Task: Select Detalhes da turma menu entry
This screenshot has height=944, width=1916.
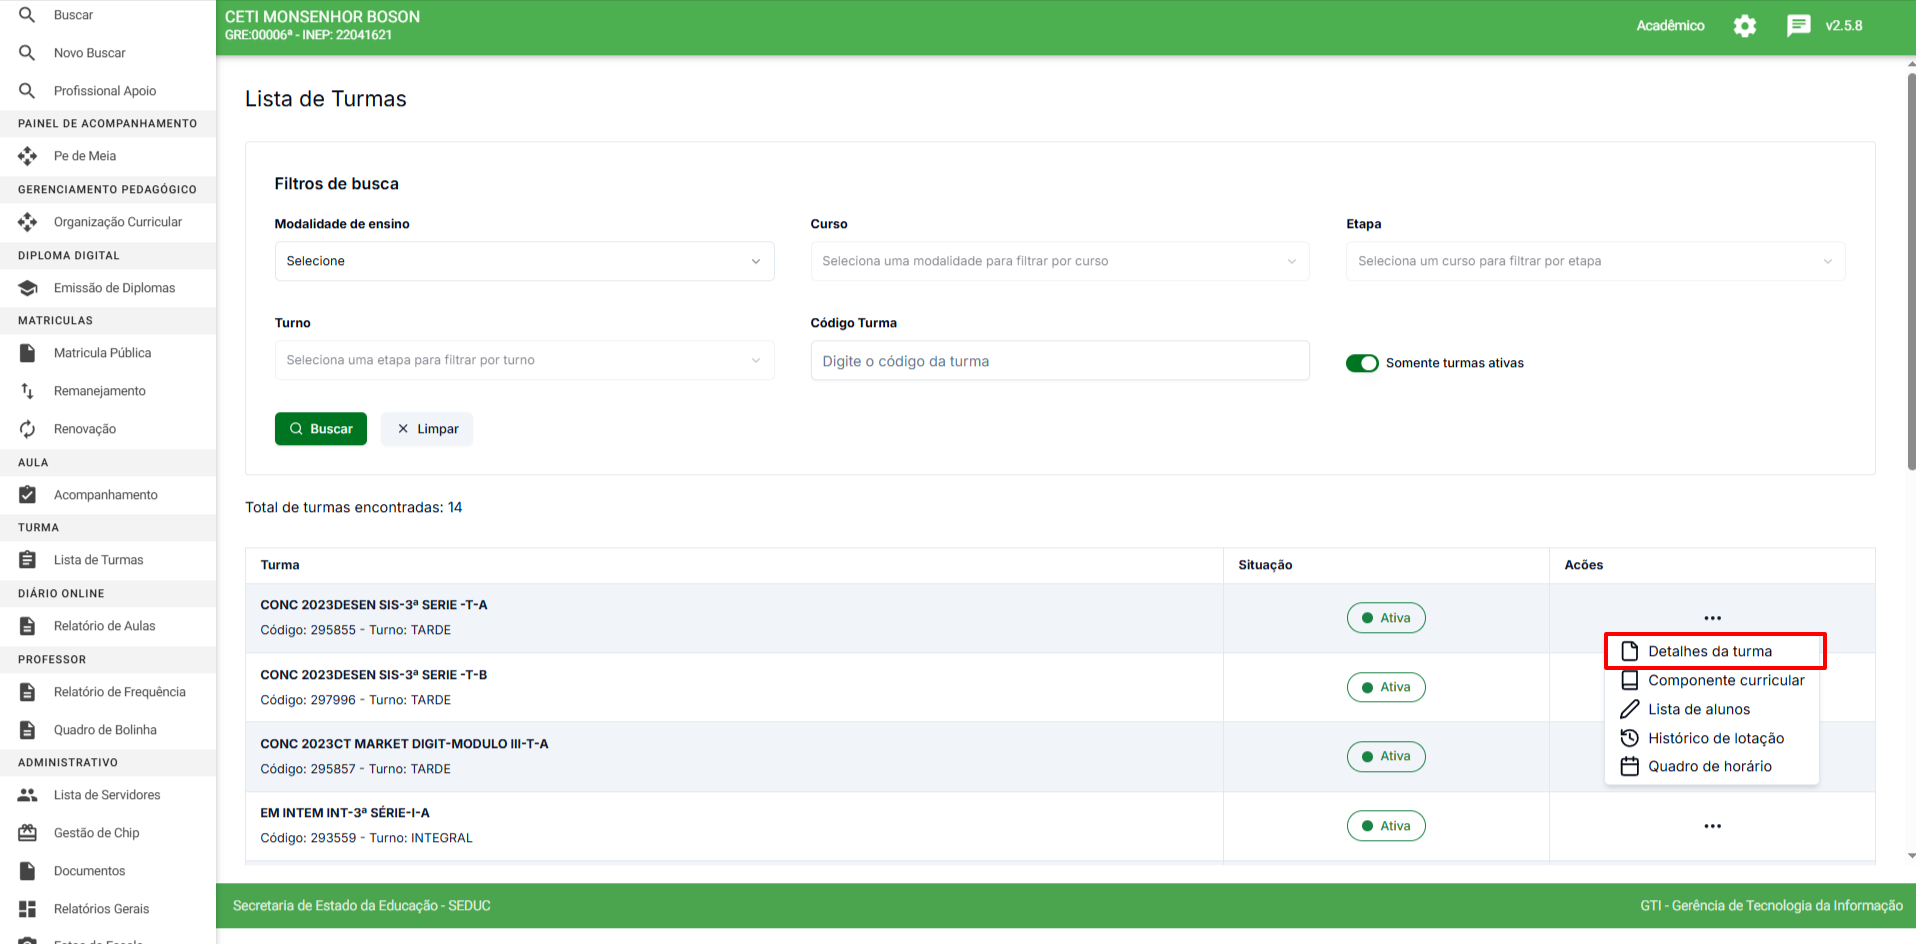Action: click(1709, 651)
